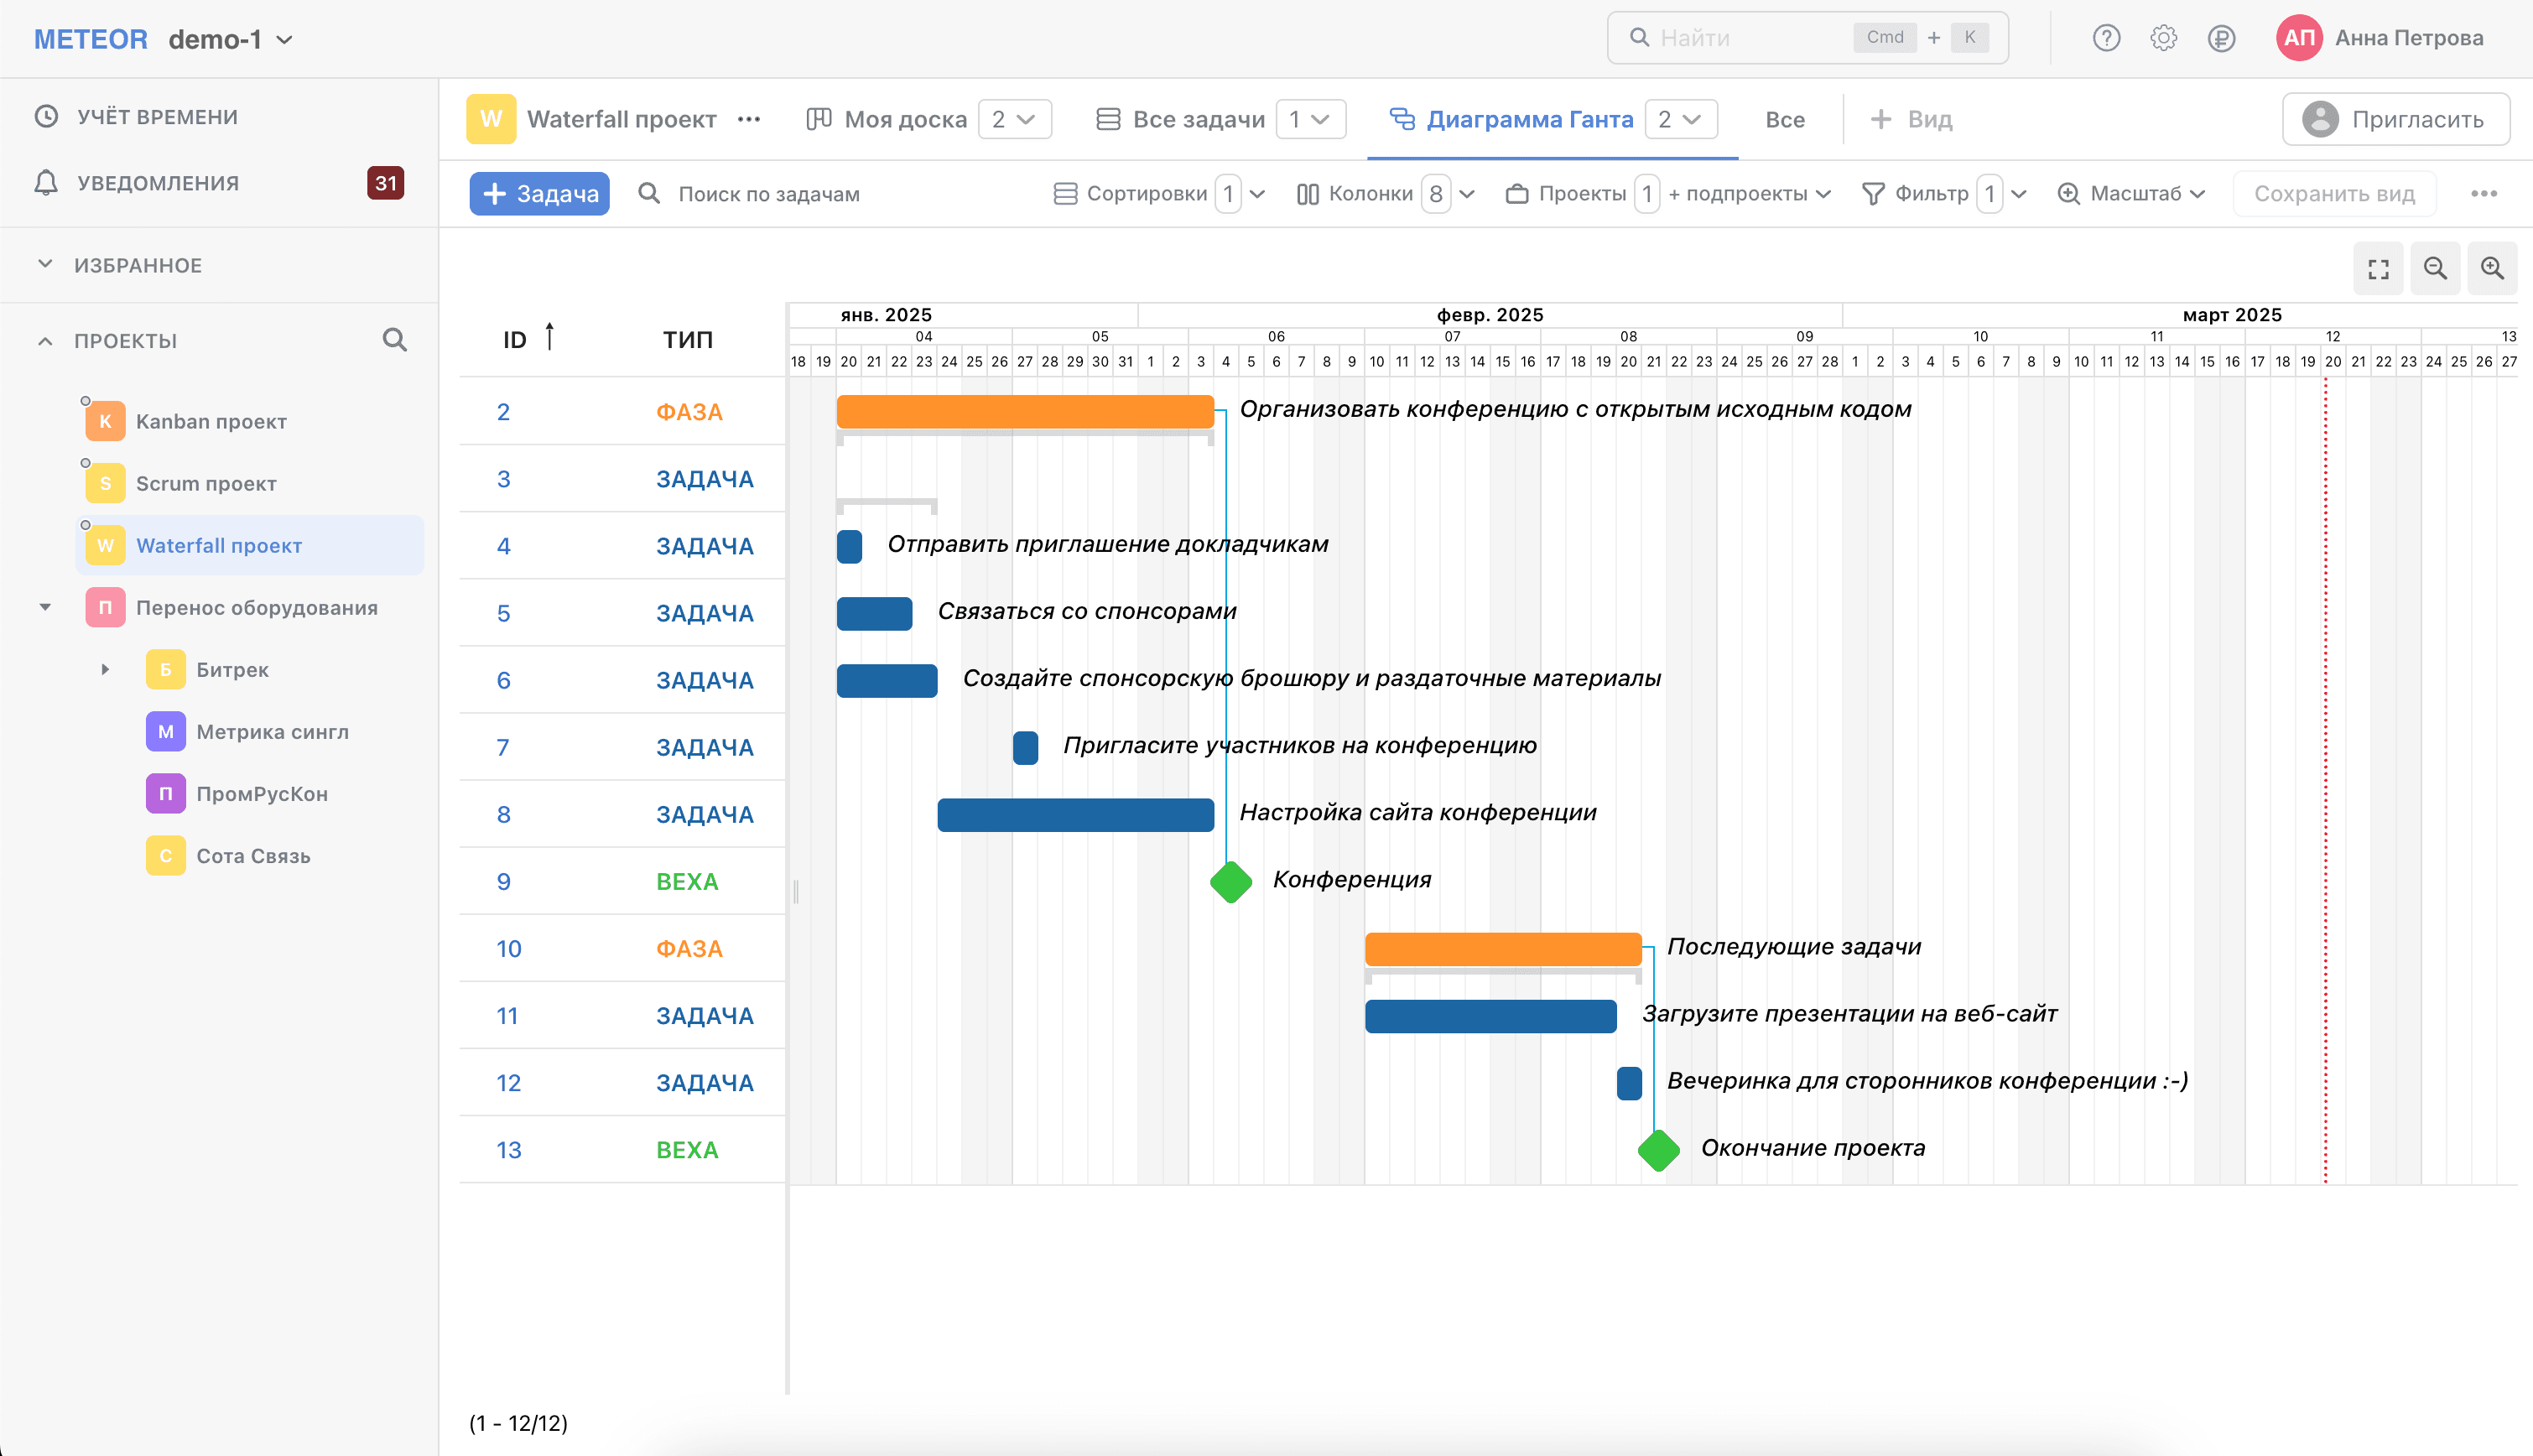Click Поиск по задачам input
Screen dimensions: 2533x1456
768,194
